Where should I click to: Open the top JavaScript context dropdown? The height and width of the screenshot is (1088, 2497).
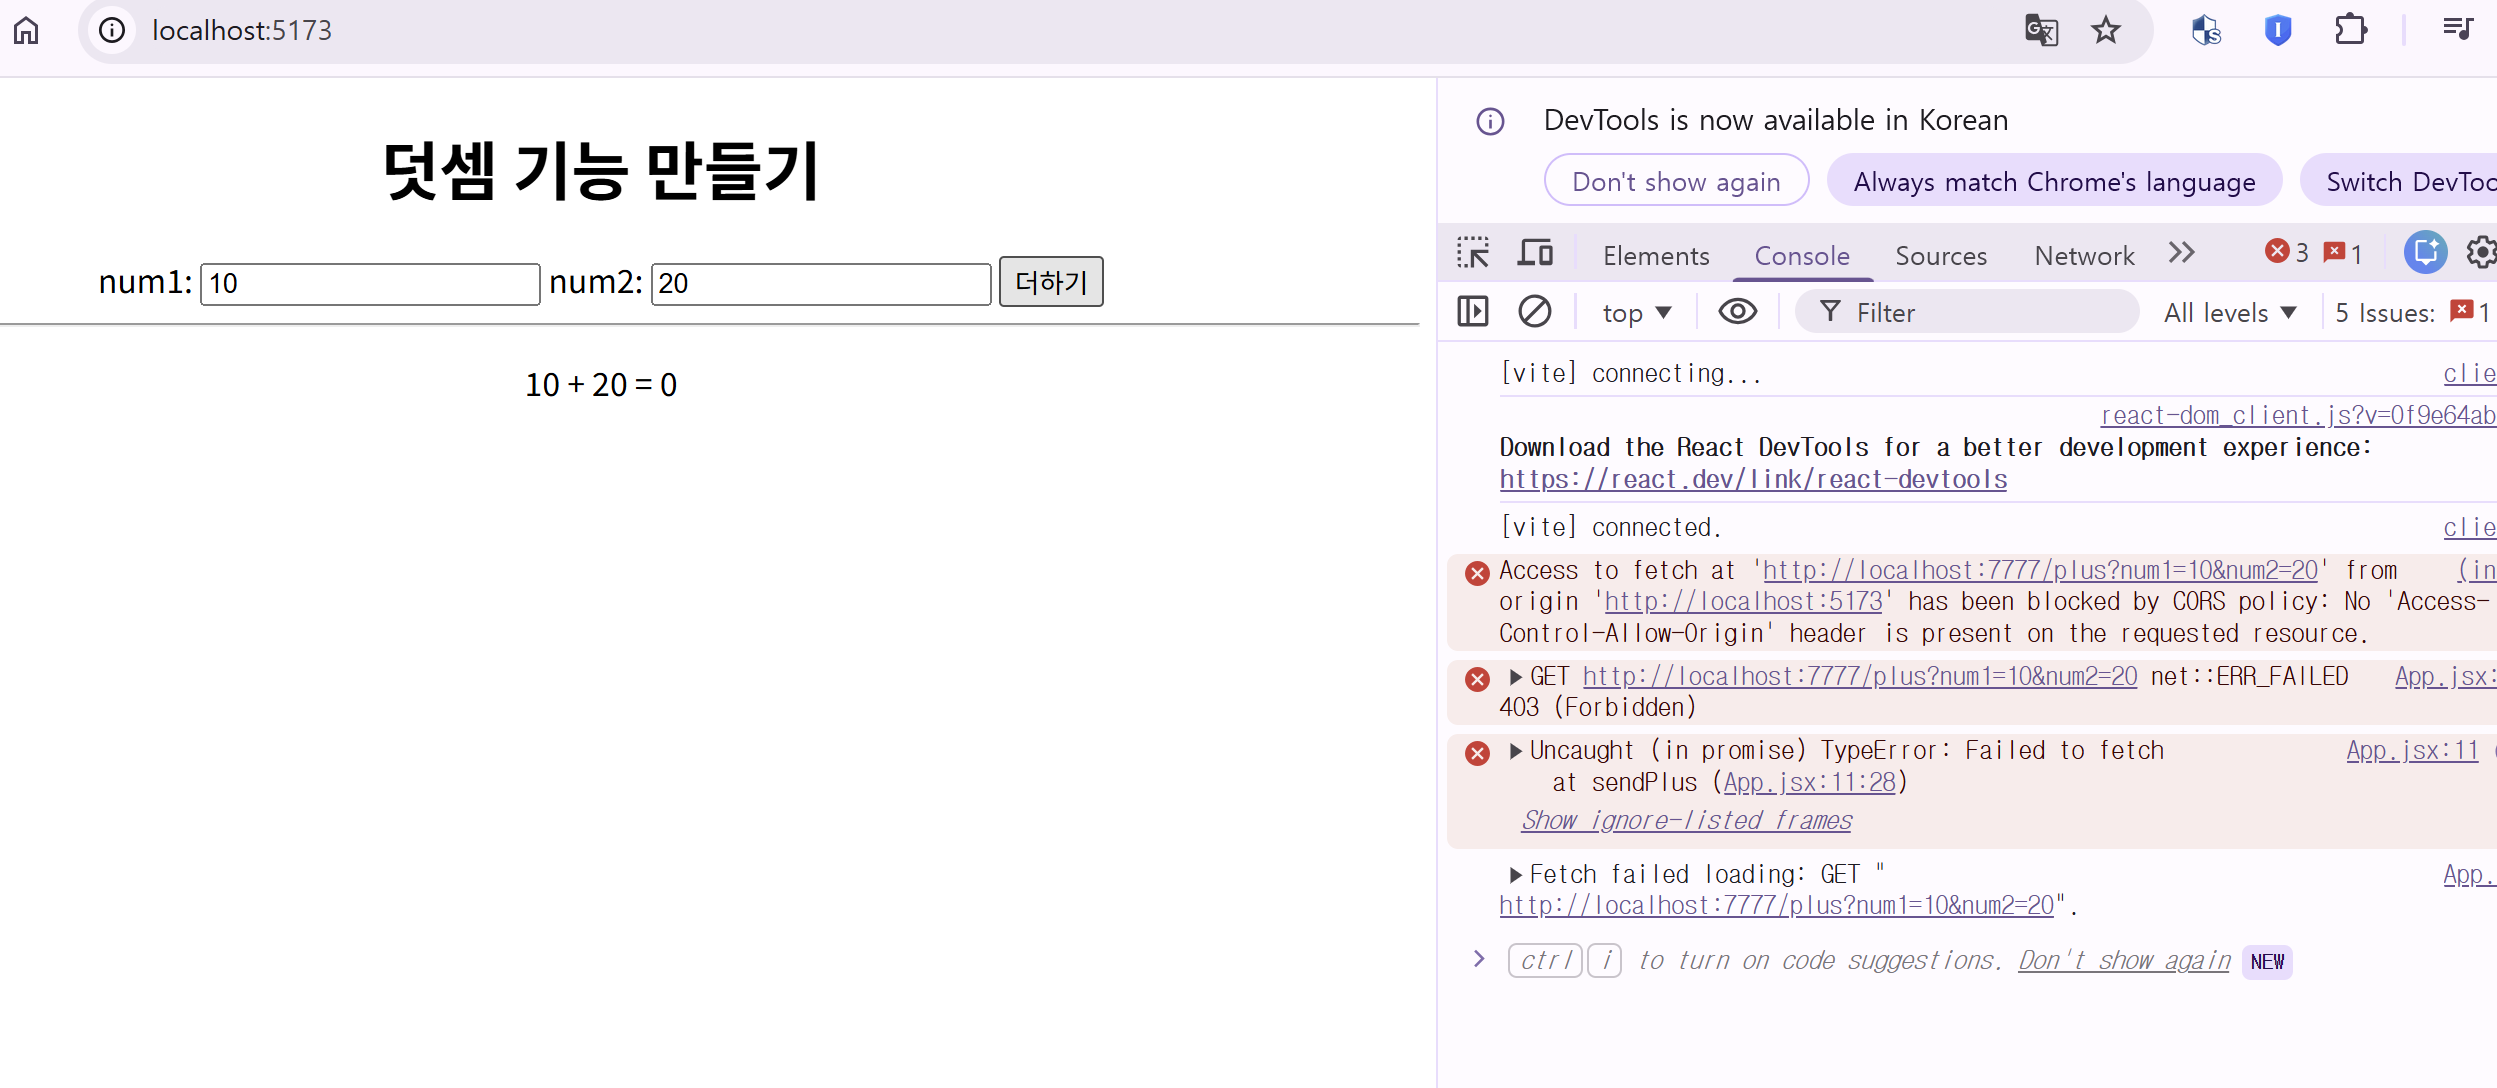1636,313
